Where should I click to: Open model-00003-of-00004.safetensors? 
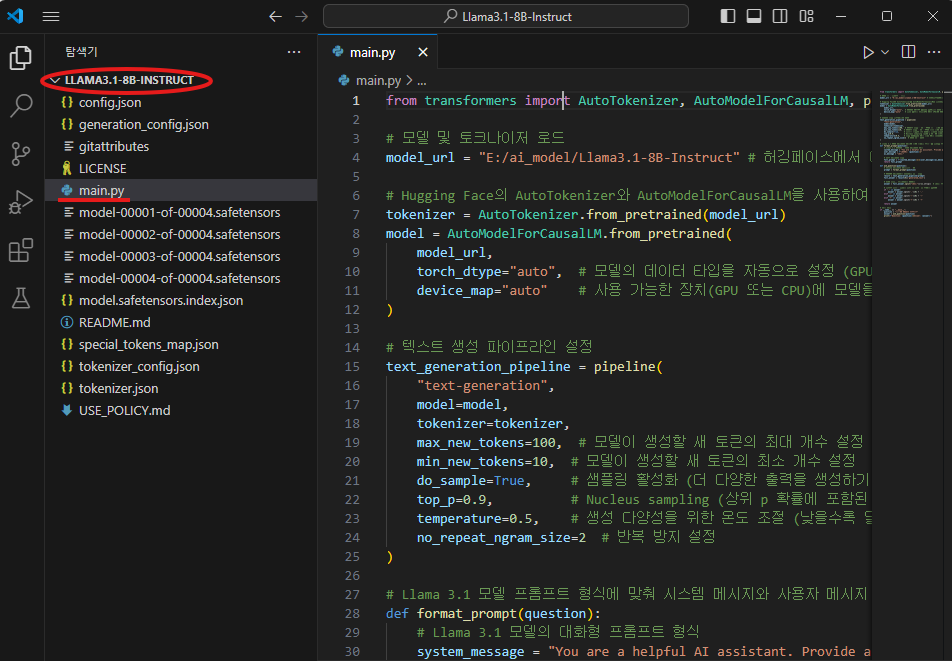click(x=179, y=256)
